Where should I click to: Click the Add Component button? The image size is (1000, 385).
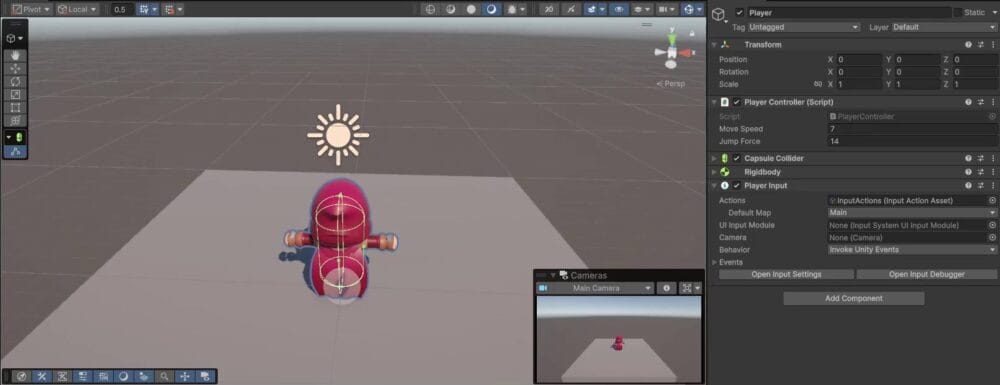pos(853,298)
